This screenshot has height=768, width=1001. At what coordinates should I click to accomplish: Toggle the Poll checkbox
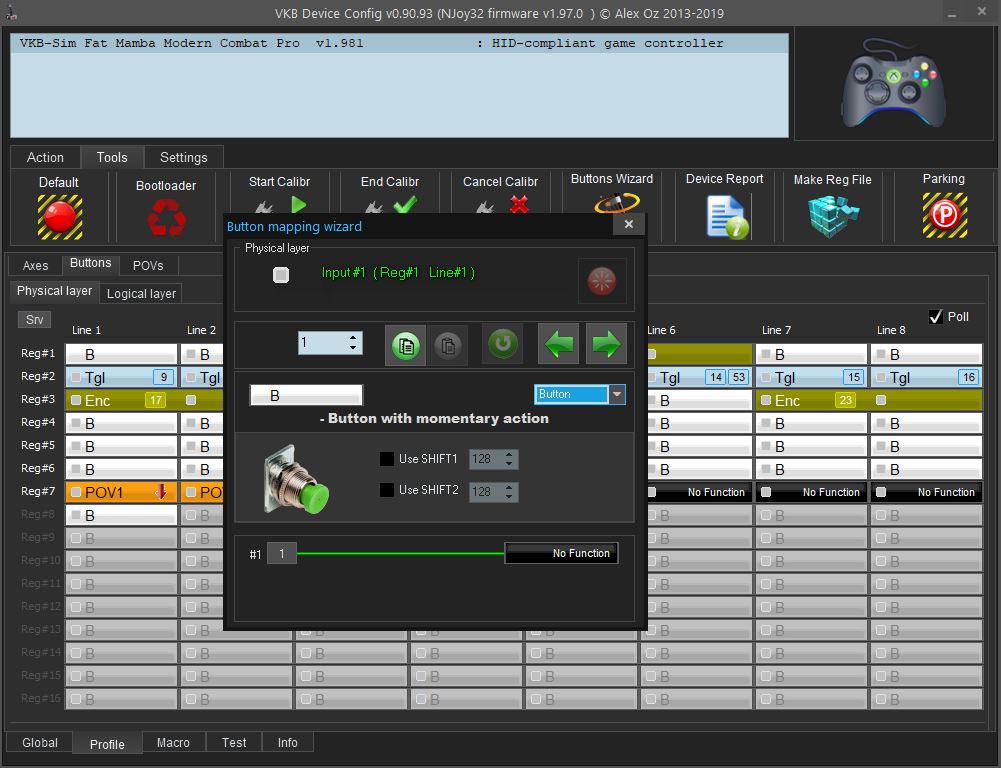click(x=936, y=317)
